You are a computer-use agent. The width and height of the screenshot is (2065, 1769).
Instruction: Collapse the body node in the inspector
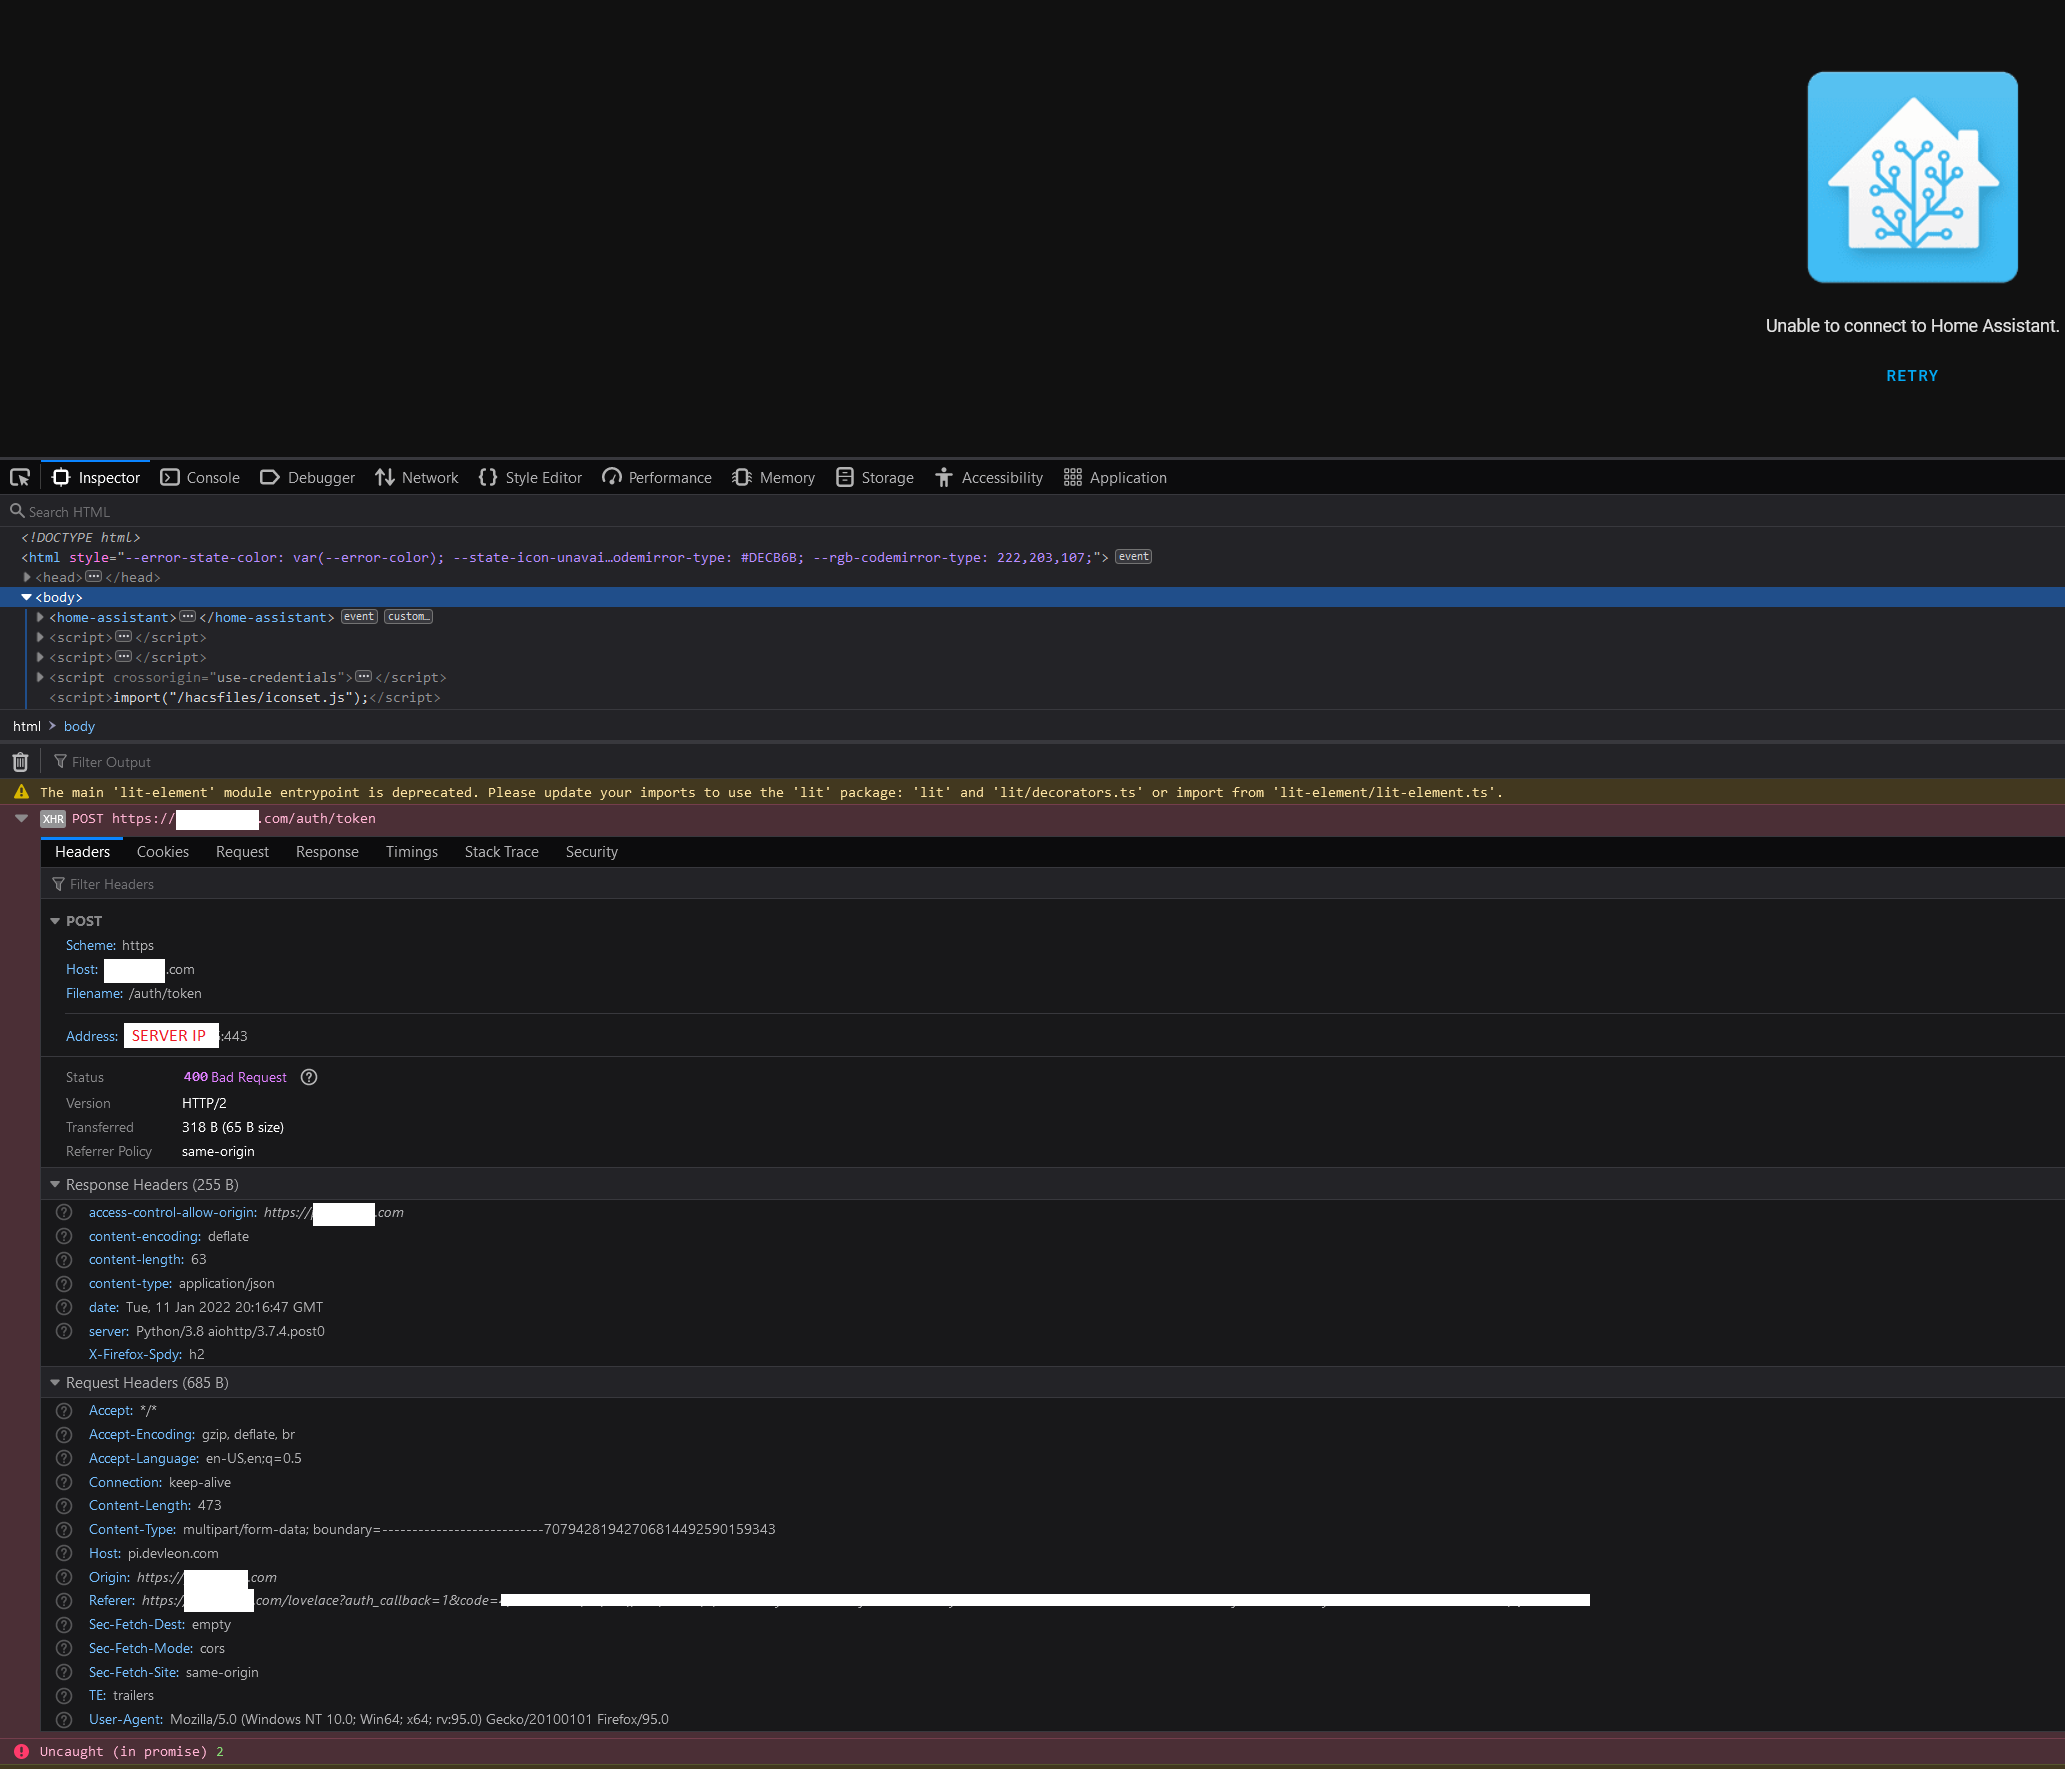tap(27, 597)
